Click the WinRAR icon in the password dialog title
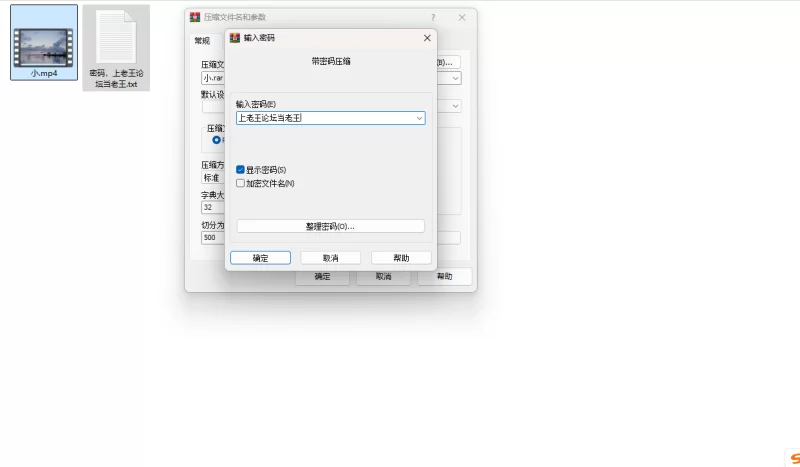The height and width of the screenshot is (467, 800). (x=235, y=38)
